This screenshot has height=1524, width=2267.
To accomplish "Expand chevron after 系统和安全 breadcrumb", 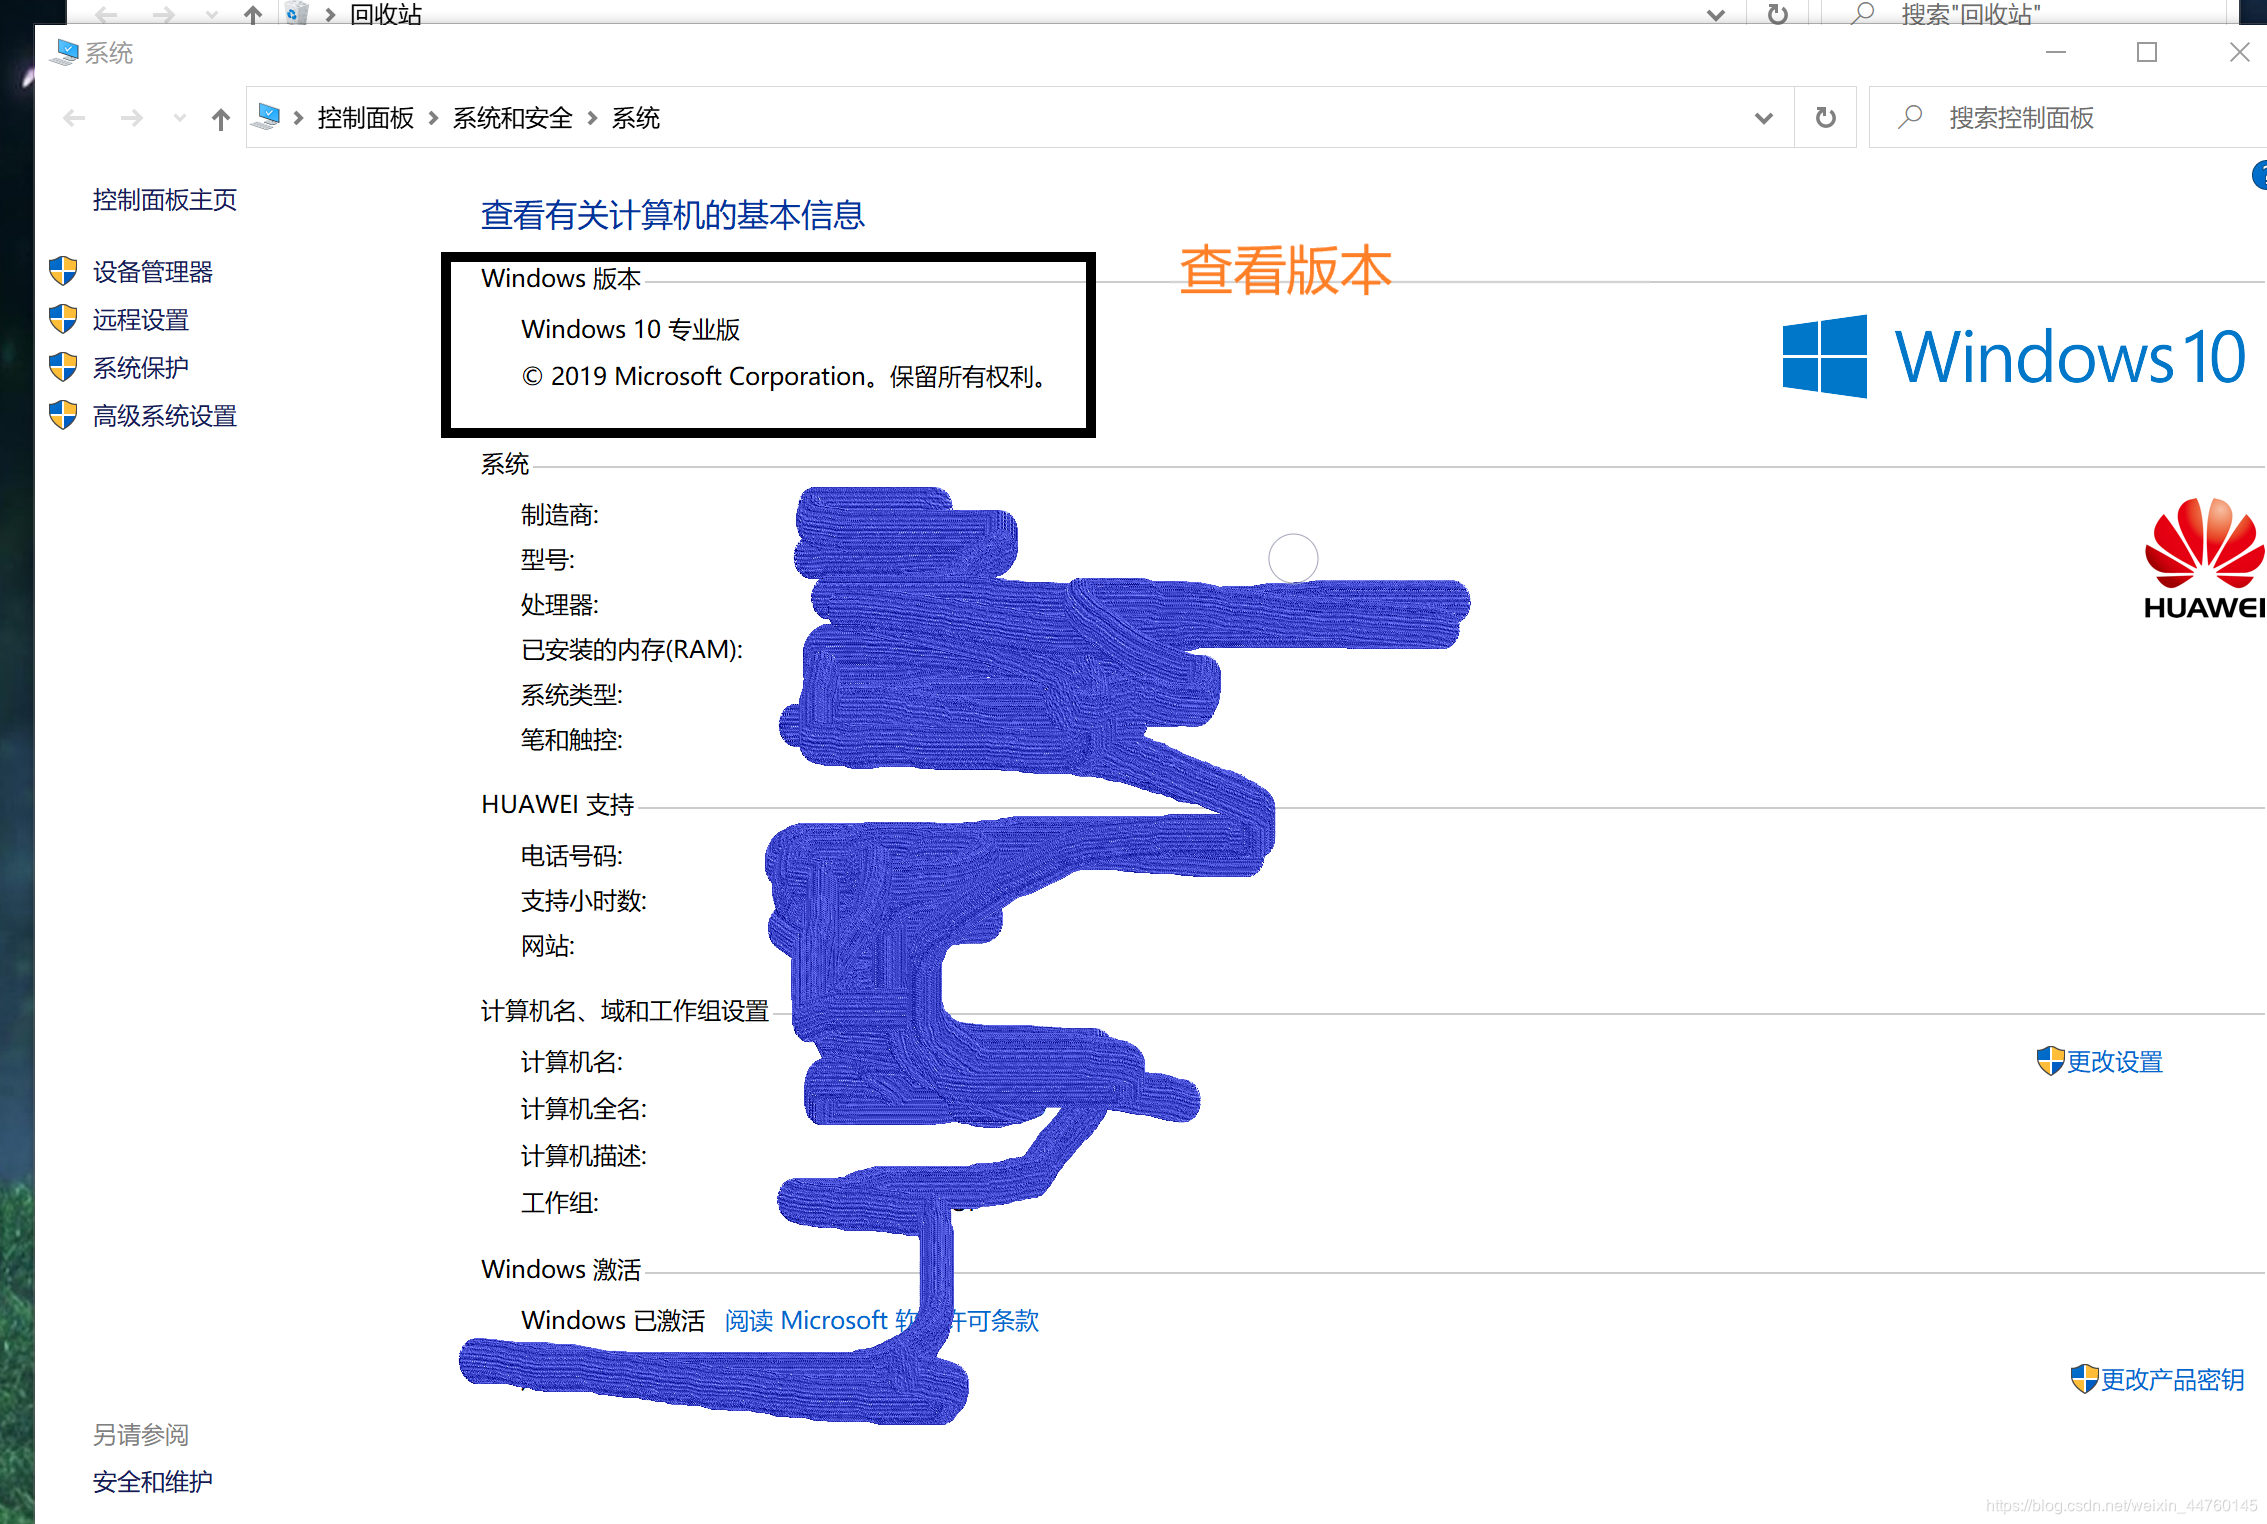I will pyautogui.click(x=592, y=118).
